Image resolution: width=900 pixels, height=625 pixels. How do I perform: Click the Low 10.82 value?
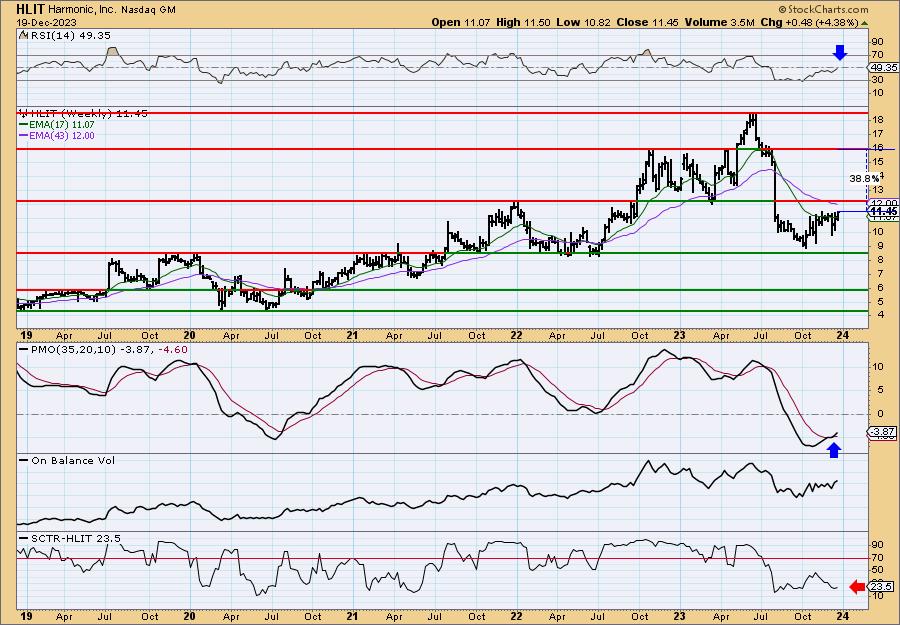(584, 22)
